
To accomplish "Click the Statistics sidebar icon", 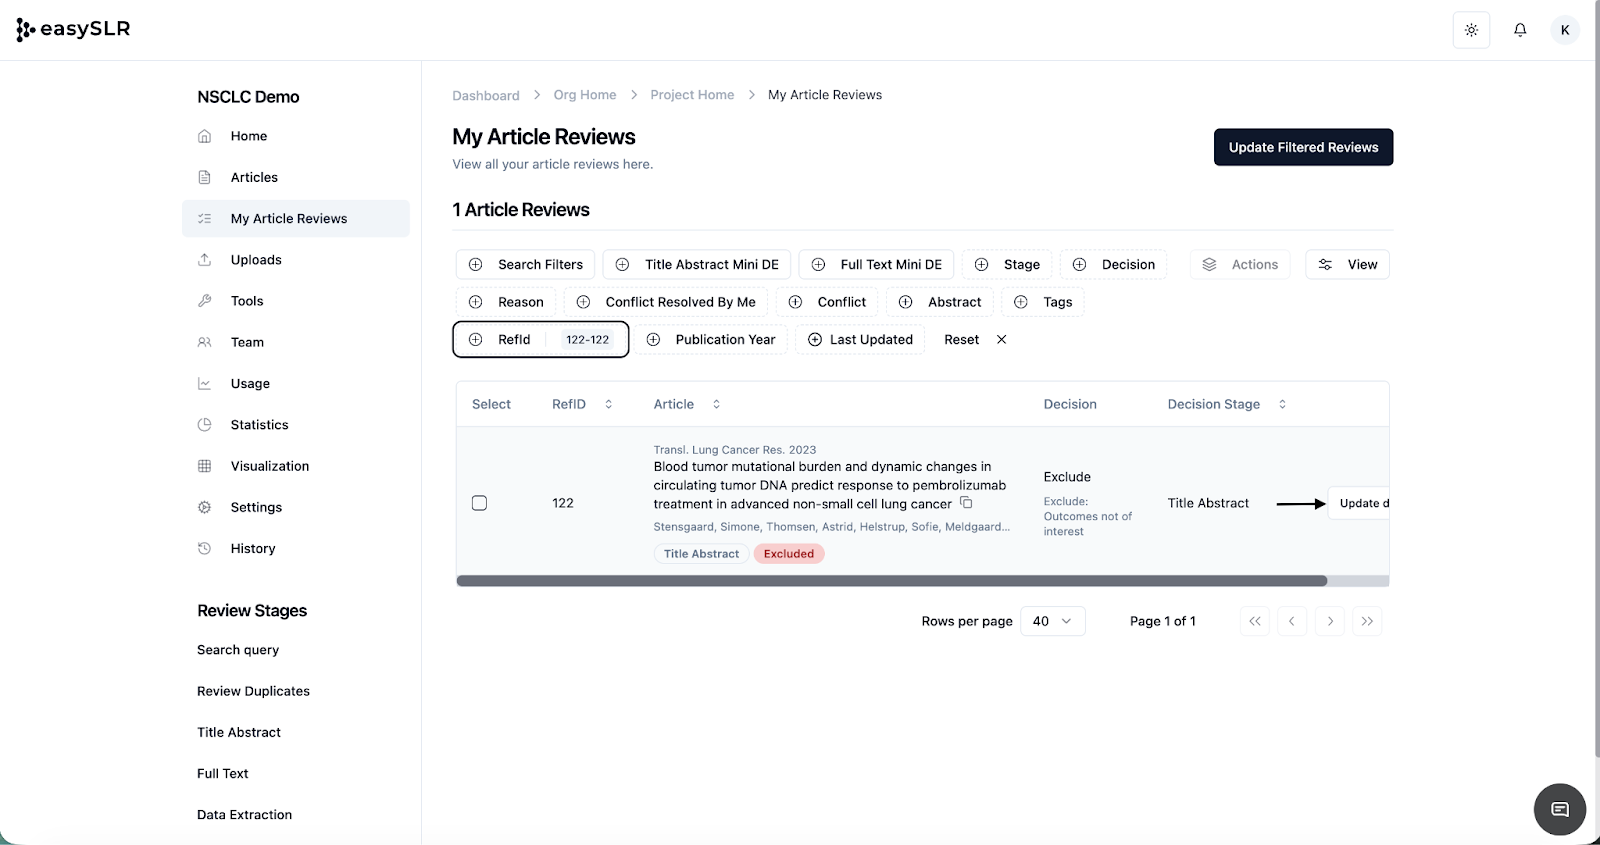I will click(x=205, y=425).
